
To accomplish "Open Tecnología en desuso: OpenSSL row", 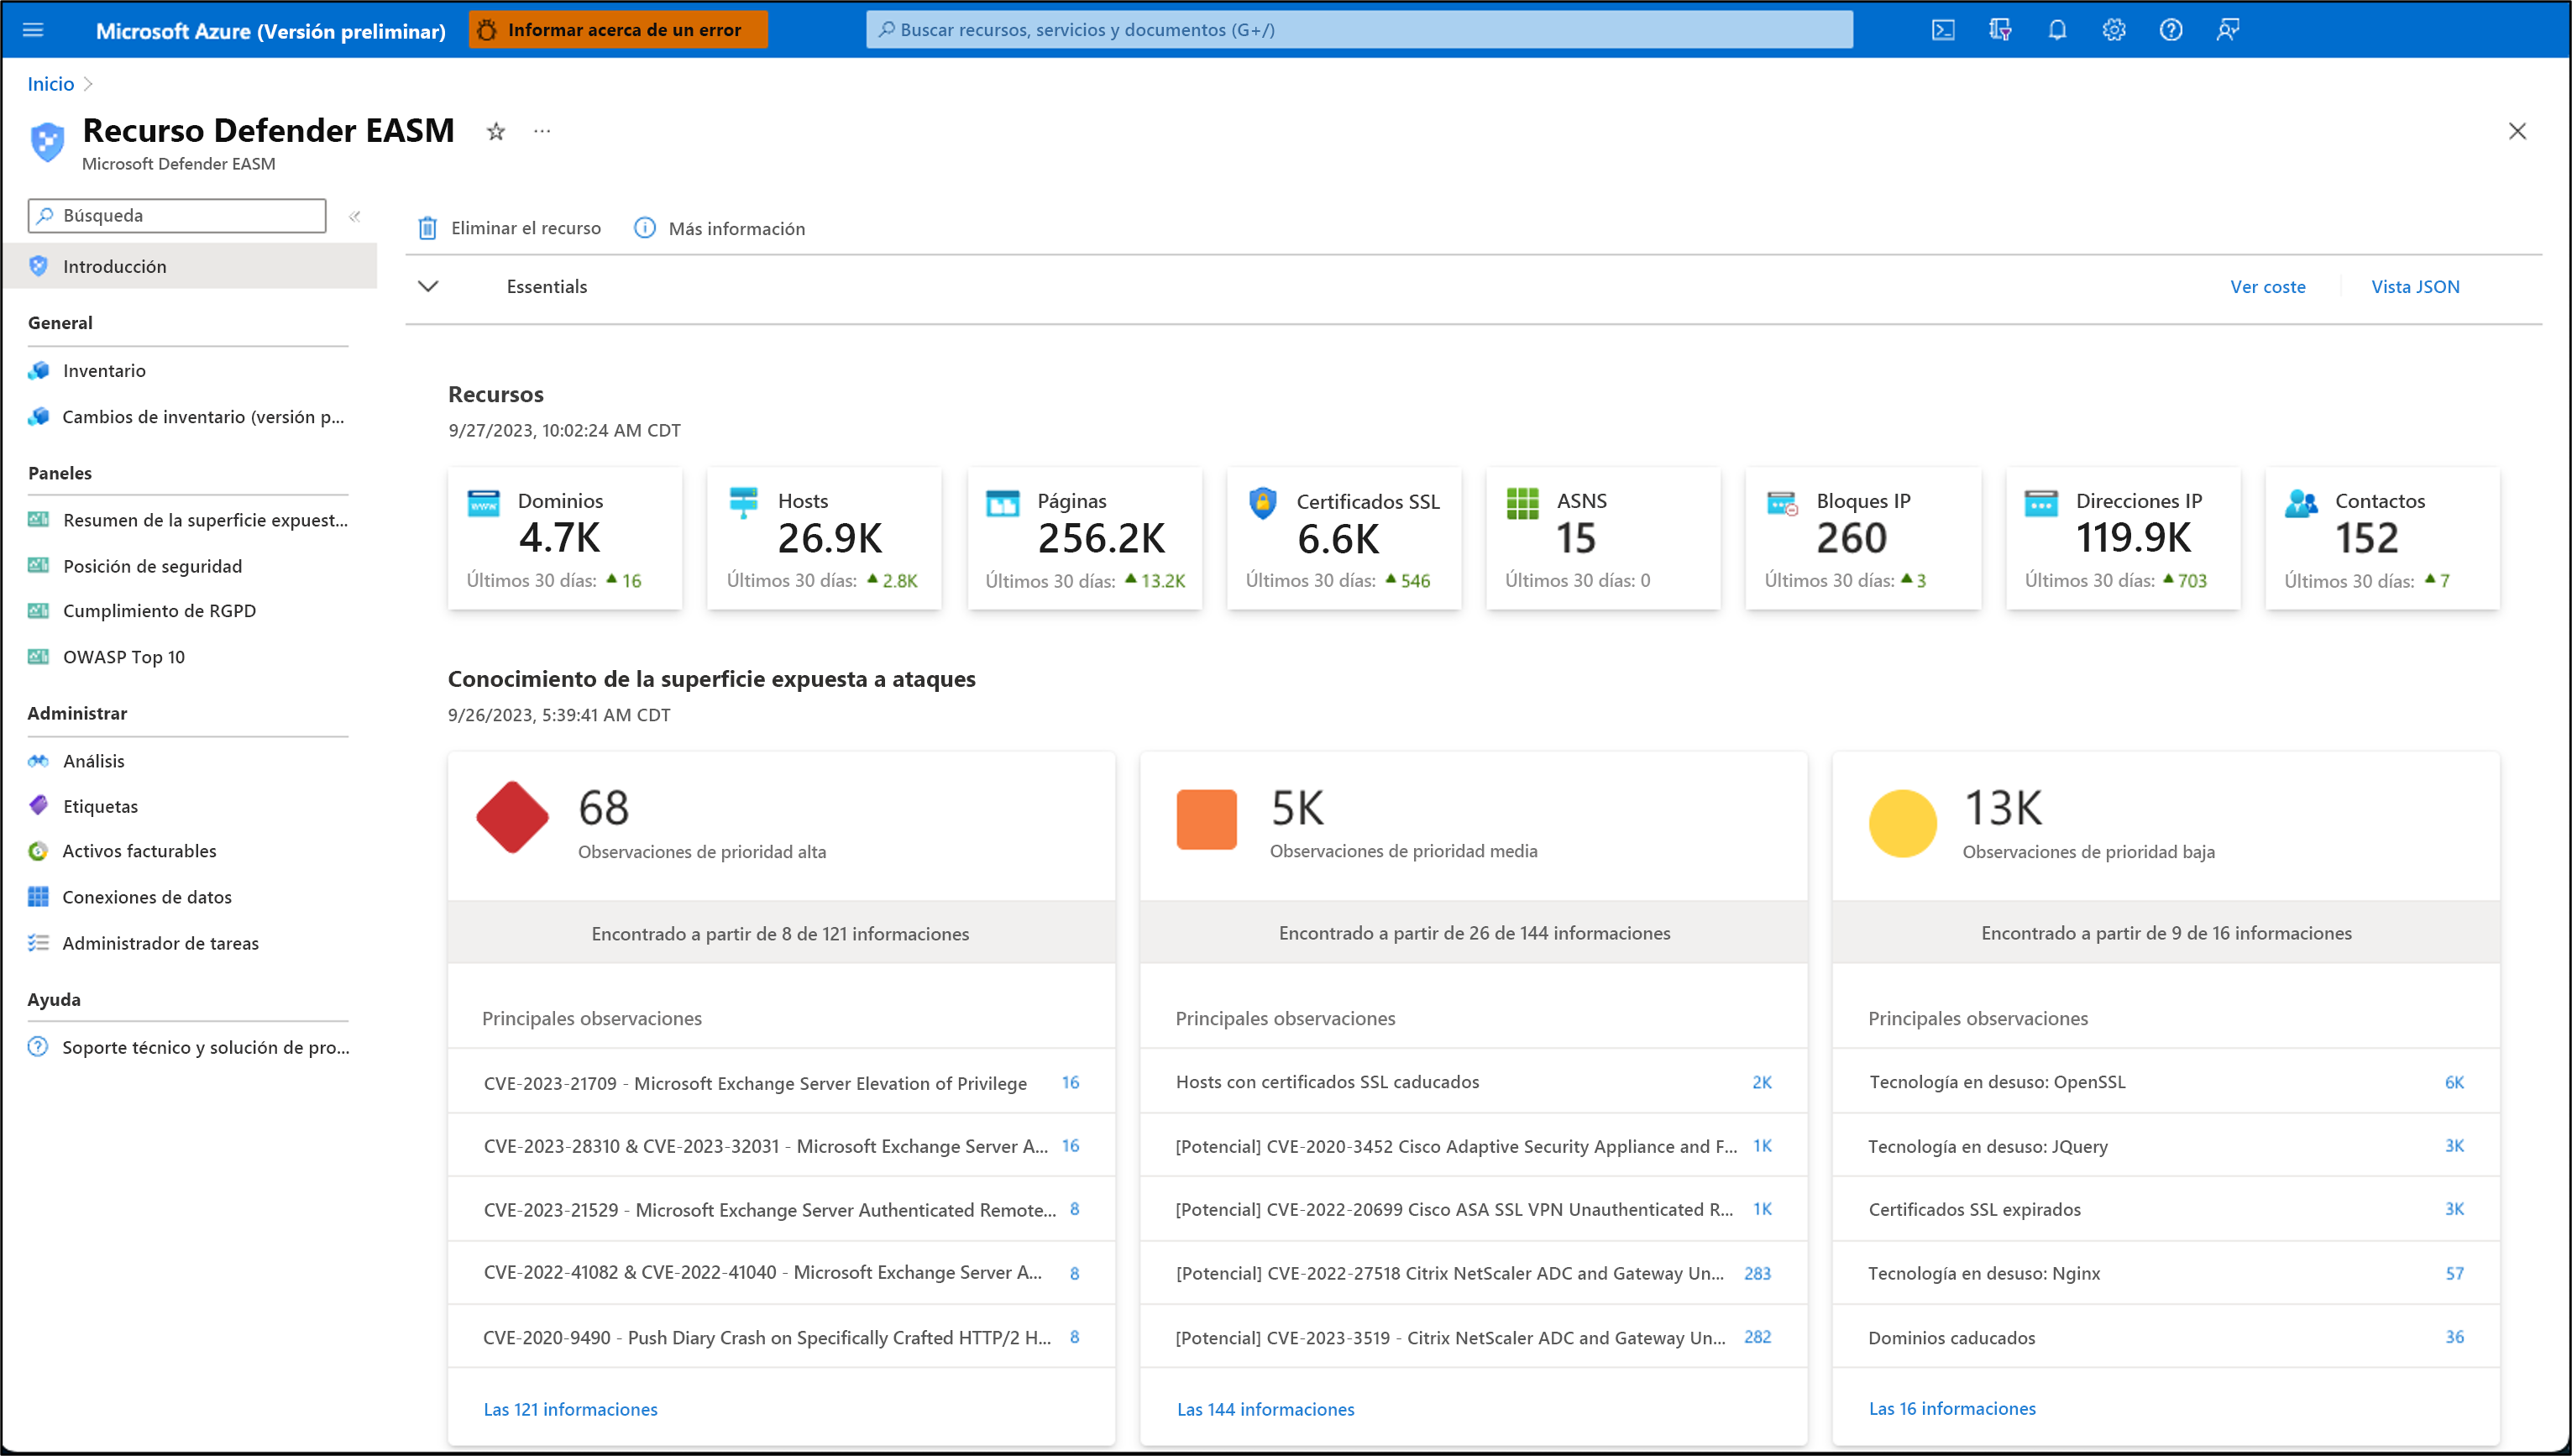I will pos(2165,1082).
